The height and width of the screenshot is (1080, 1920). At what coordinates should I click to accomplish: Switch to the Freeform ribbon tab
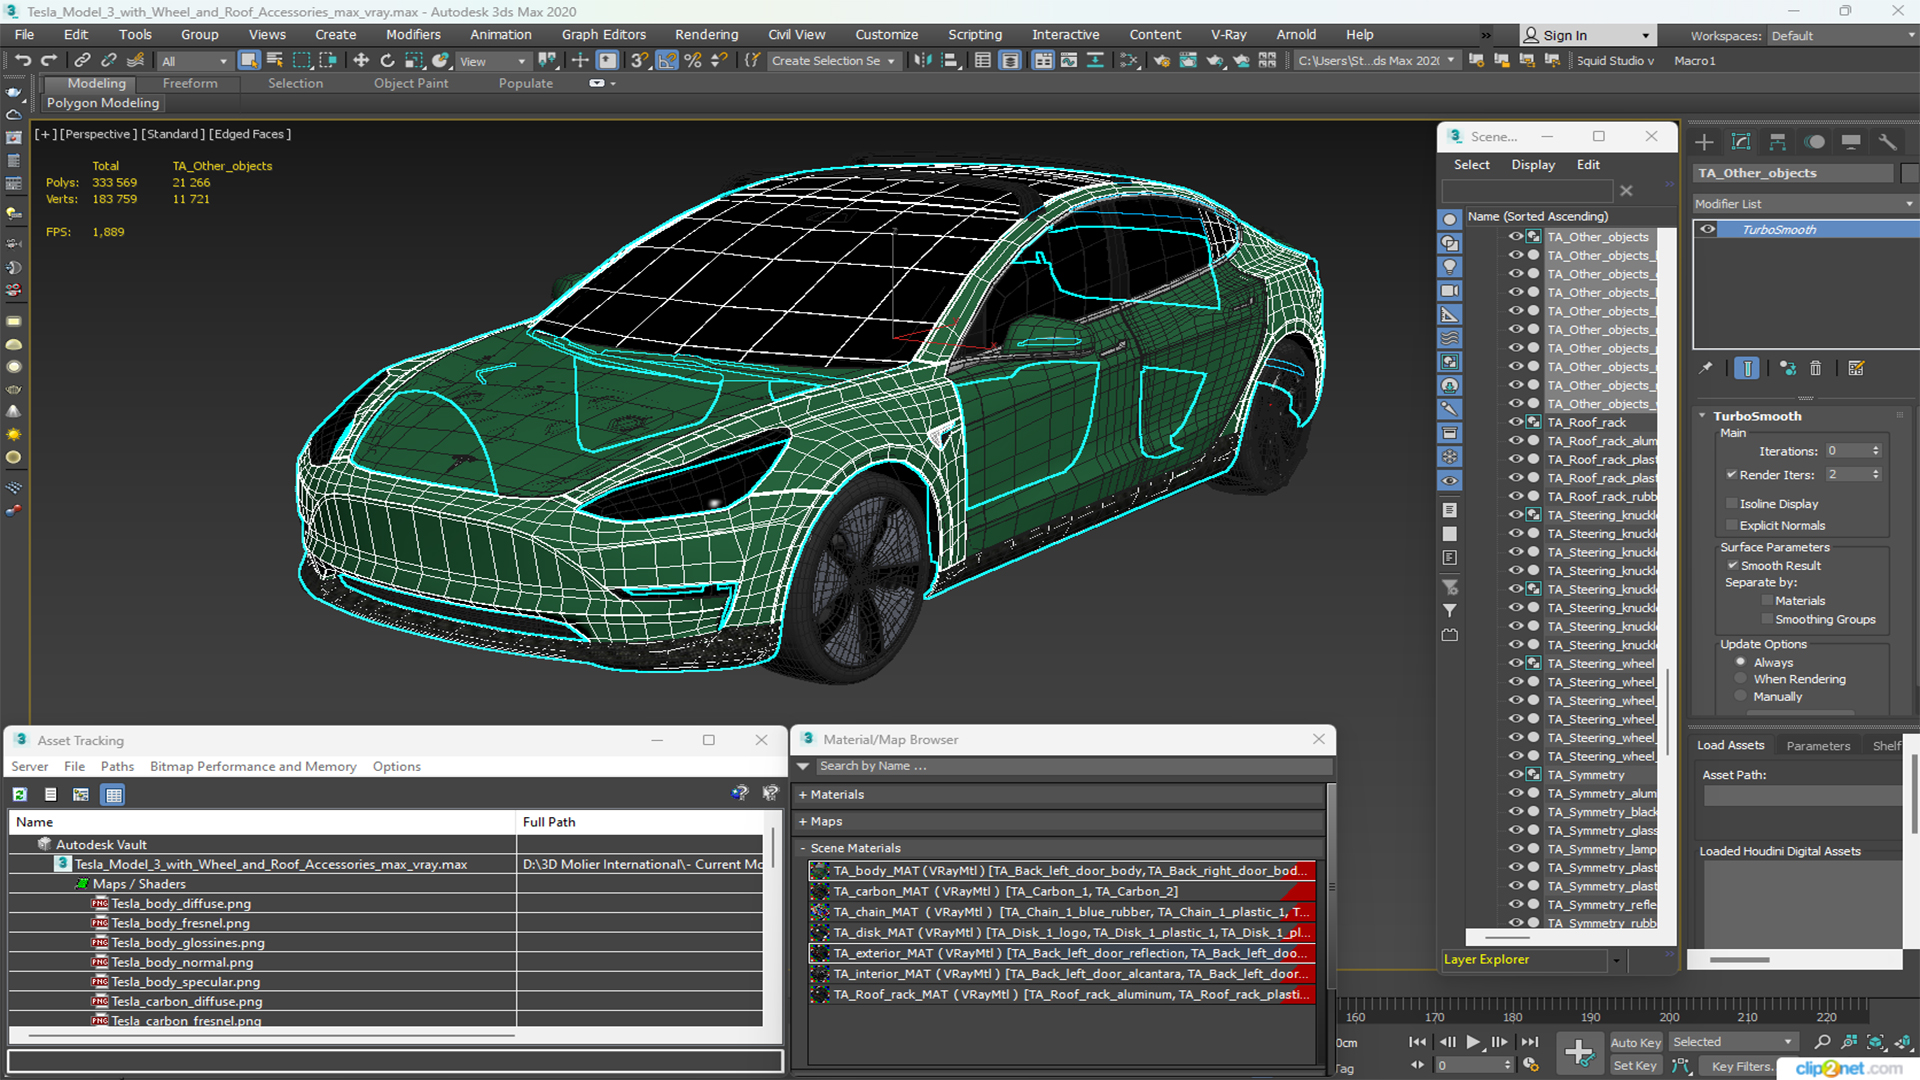tap(190, 84)
